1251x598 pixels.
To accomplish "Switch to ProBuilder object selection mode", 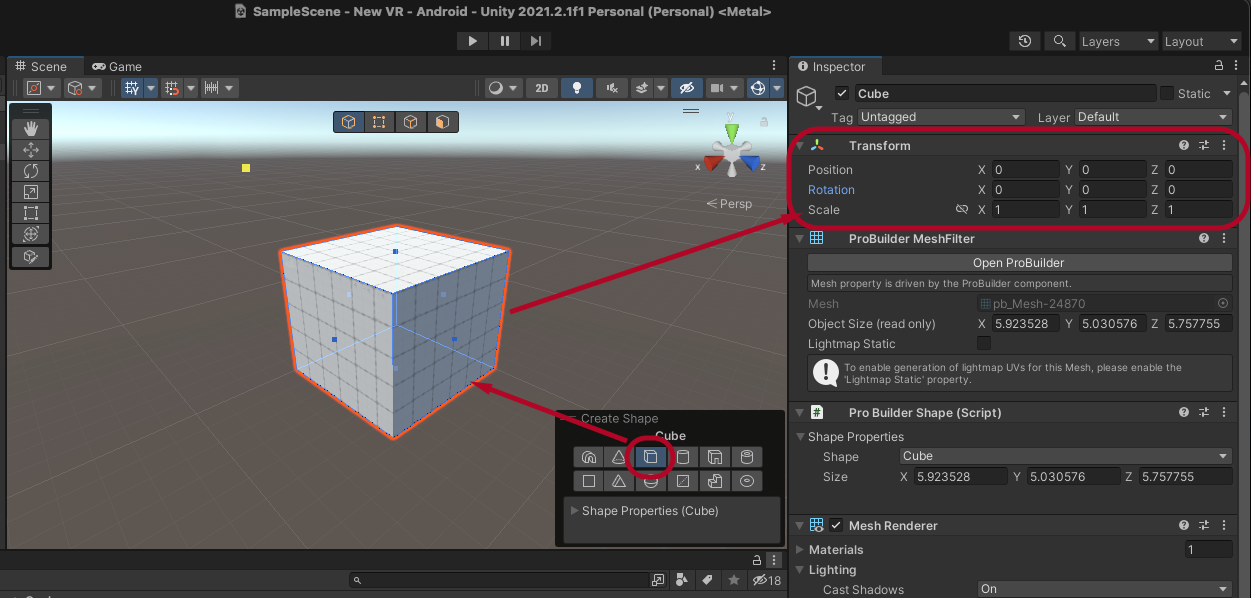I will [348, 122].
